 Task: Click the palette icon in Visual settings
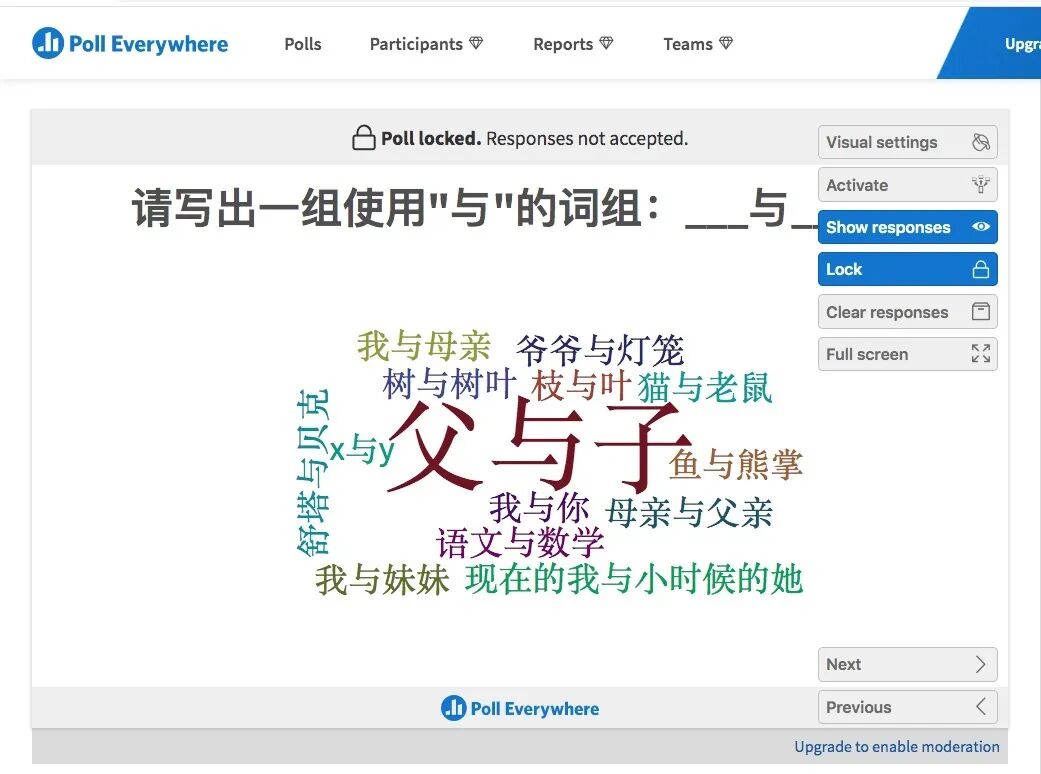(981, 142)
